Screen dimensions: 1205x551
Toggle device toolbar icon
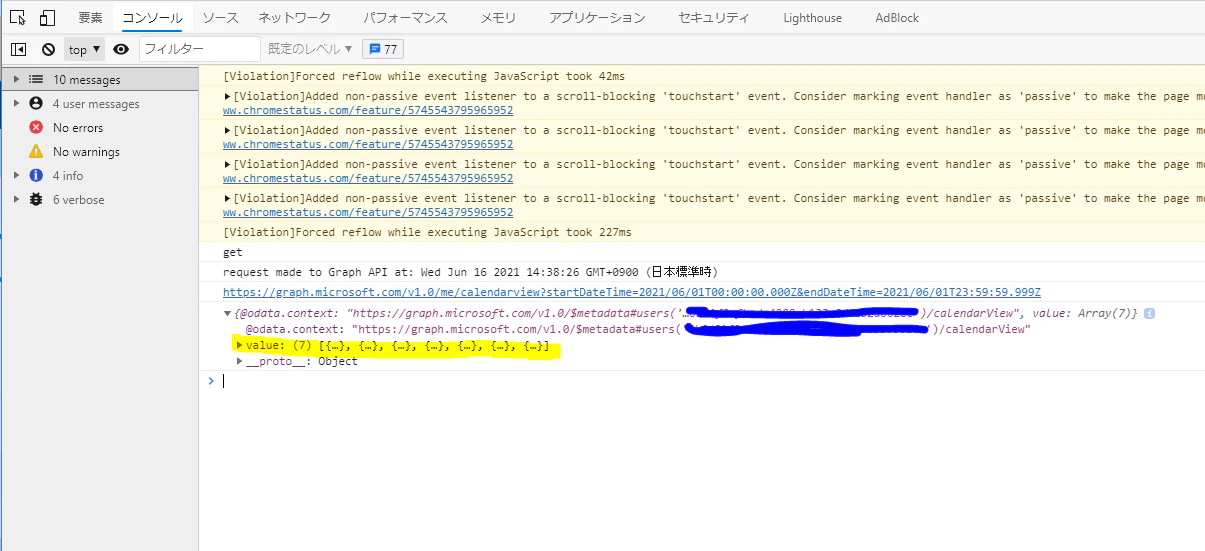pyautogui.click(x=47, y=18)
